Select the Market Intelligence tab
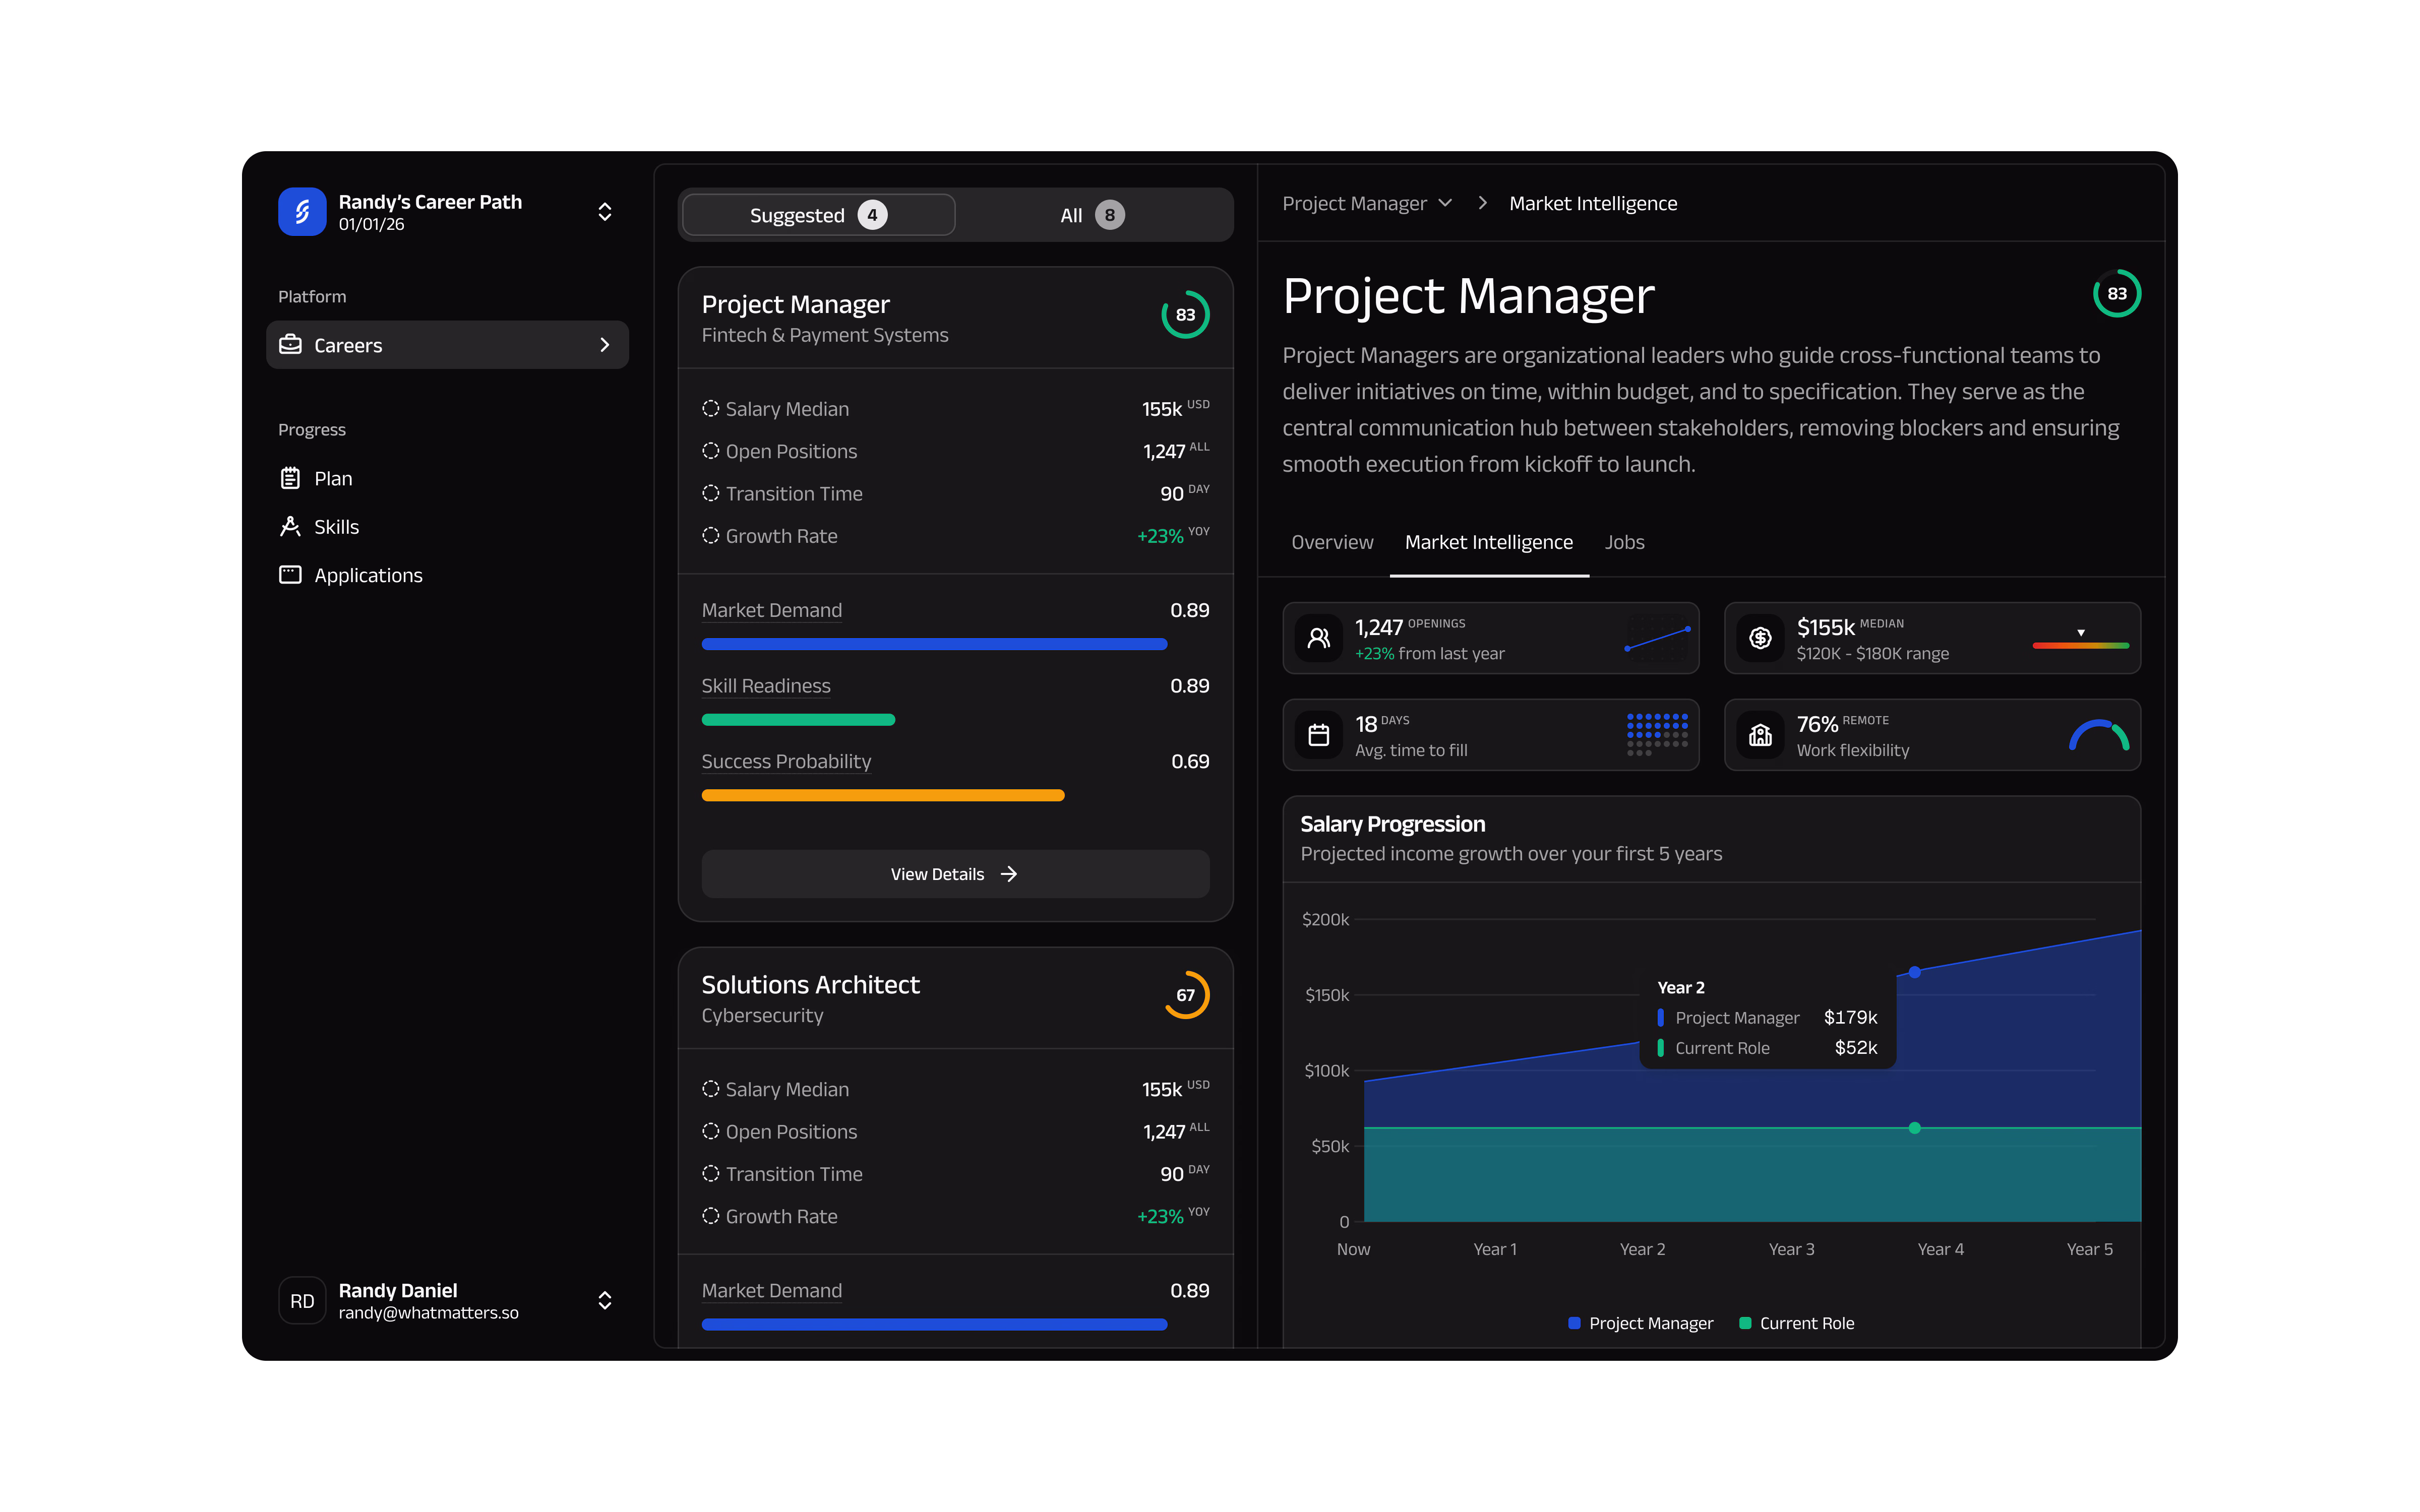Viewport: 2420px width, 1512px height. point(1488,542)
